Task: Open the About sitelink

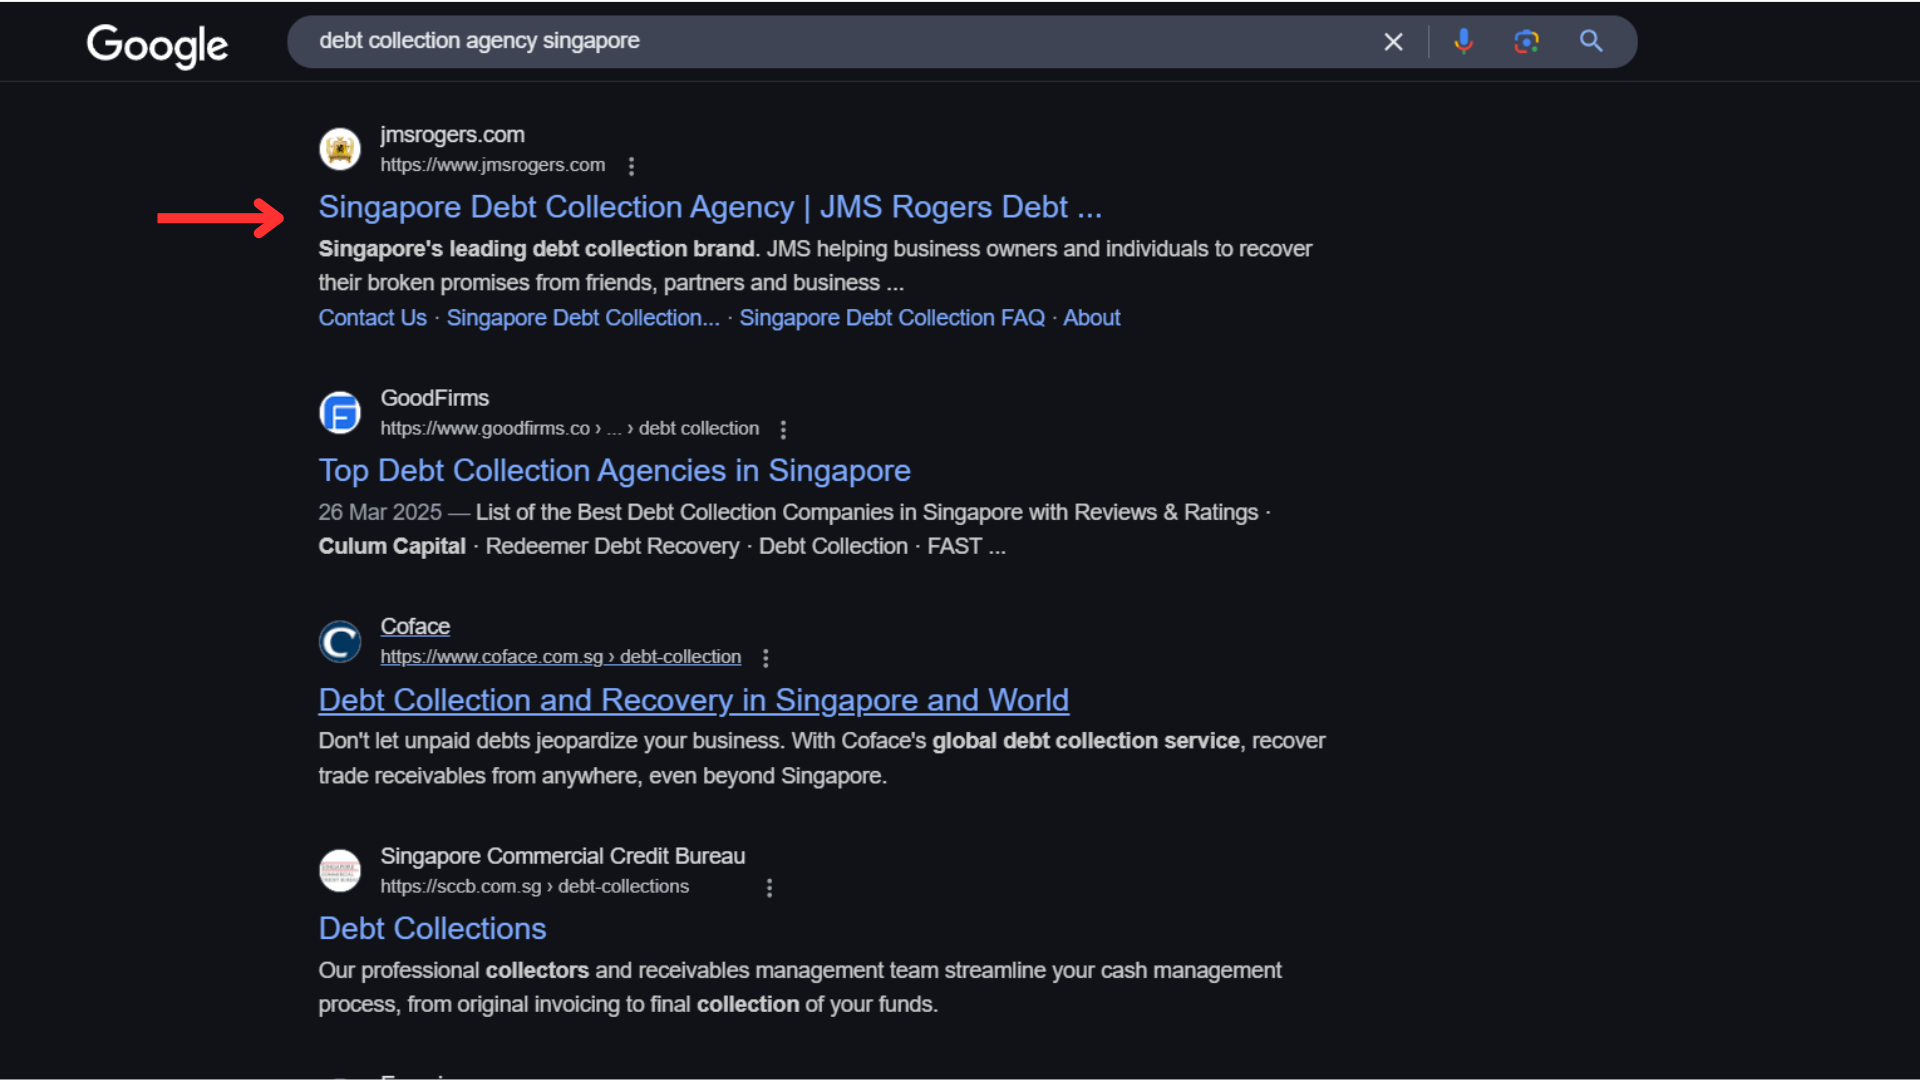Action: point(1091,318)
